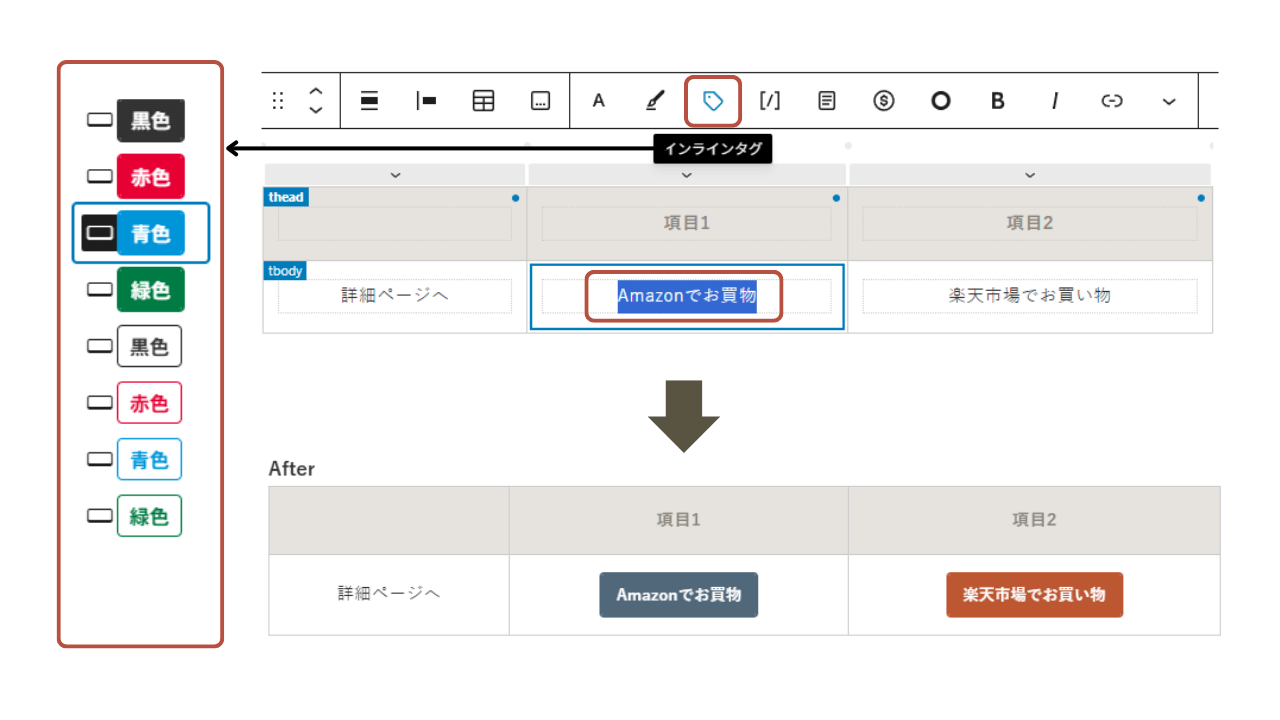
Task: Open the block alignment toolbar icon
Action: pos(369,100)
